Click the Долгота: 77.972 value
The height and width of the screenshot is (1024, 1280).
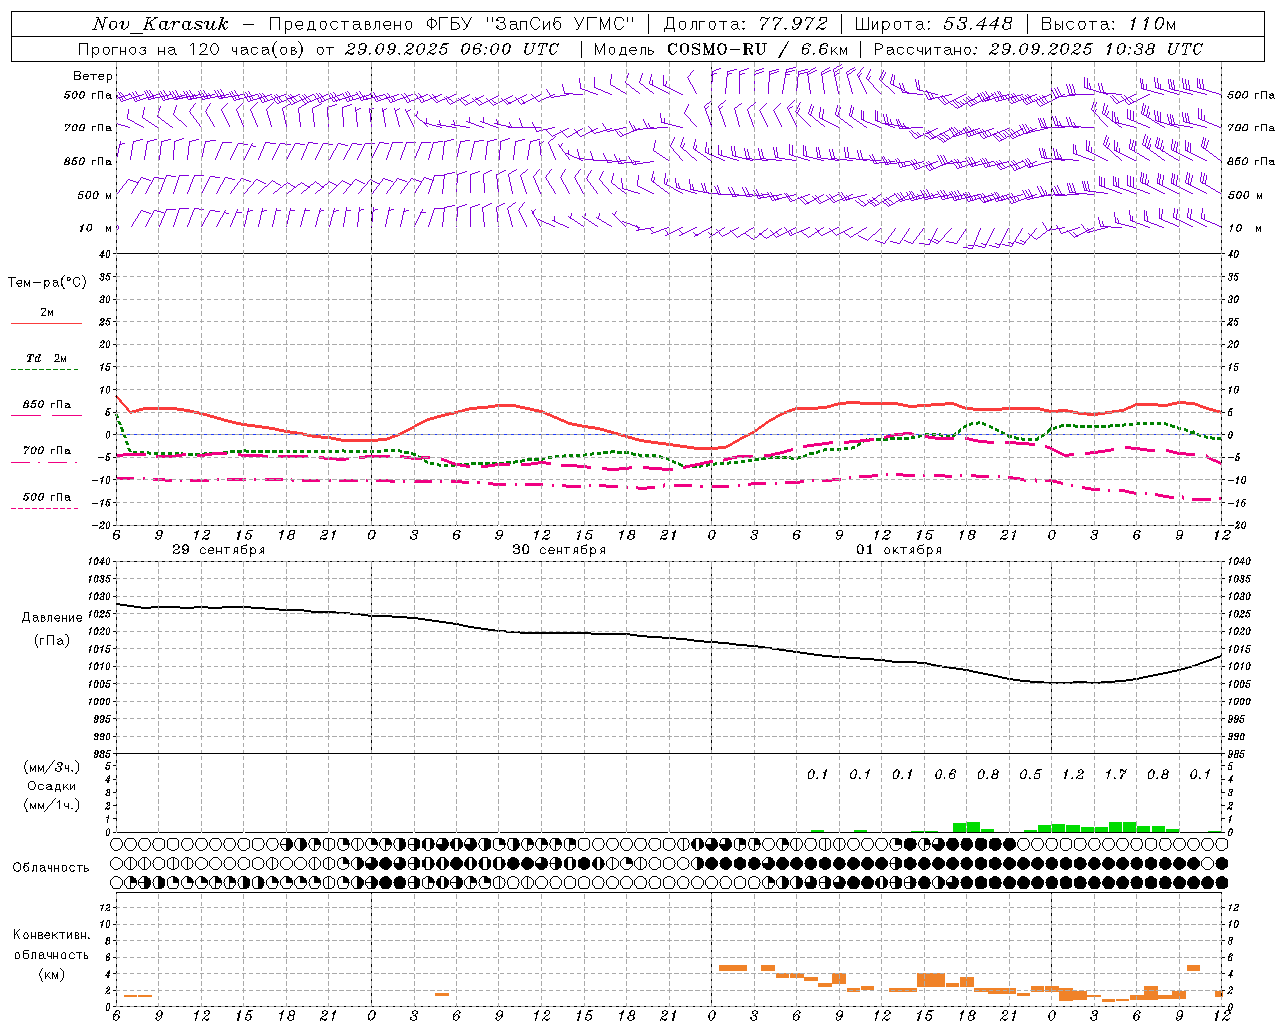[746, 24]
